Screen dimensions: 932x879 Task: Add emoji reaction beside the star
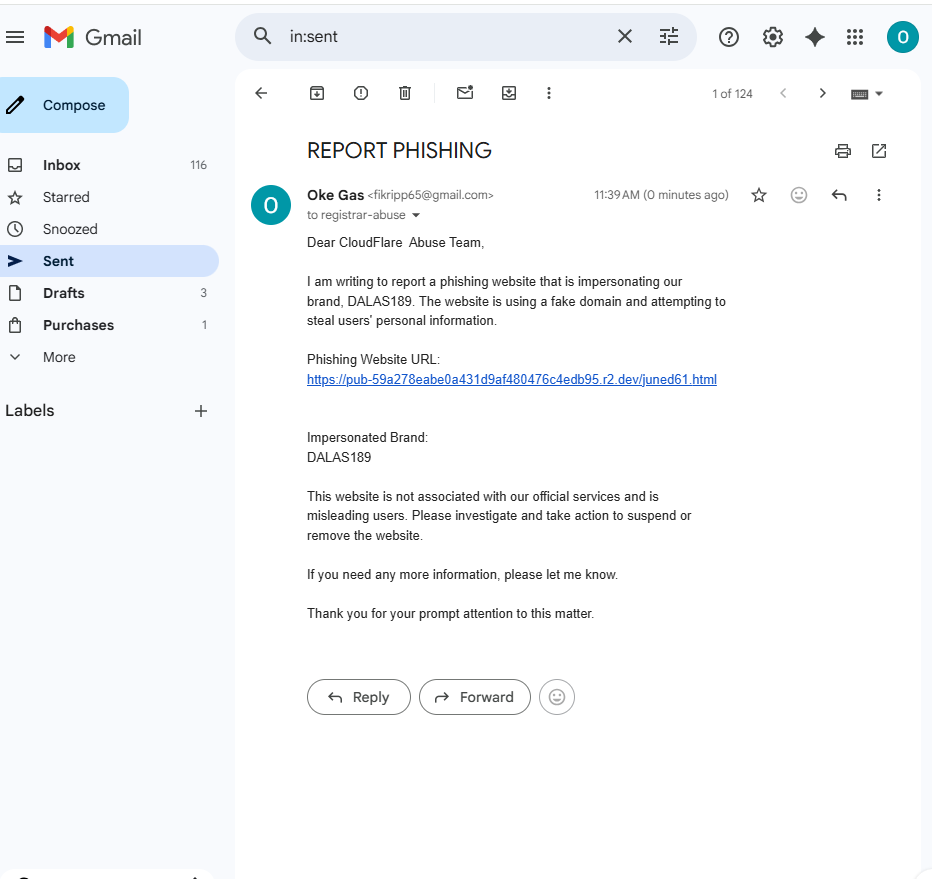799,195
